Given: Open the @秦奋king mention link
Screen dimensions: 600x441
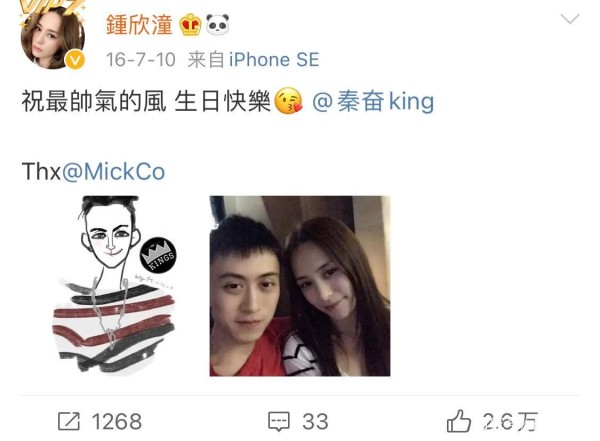Looking at the screenshot, I should click(x=373, y=101).
